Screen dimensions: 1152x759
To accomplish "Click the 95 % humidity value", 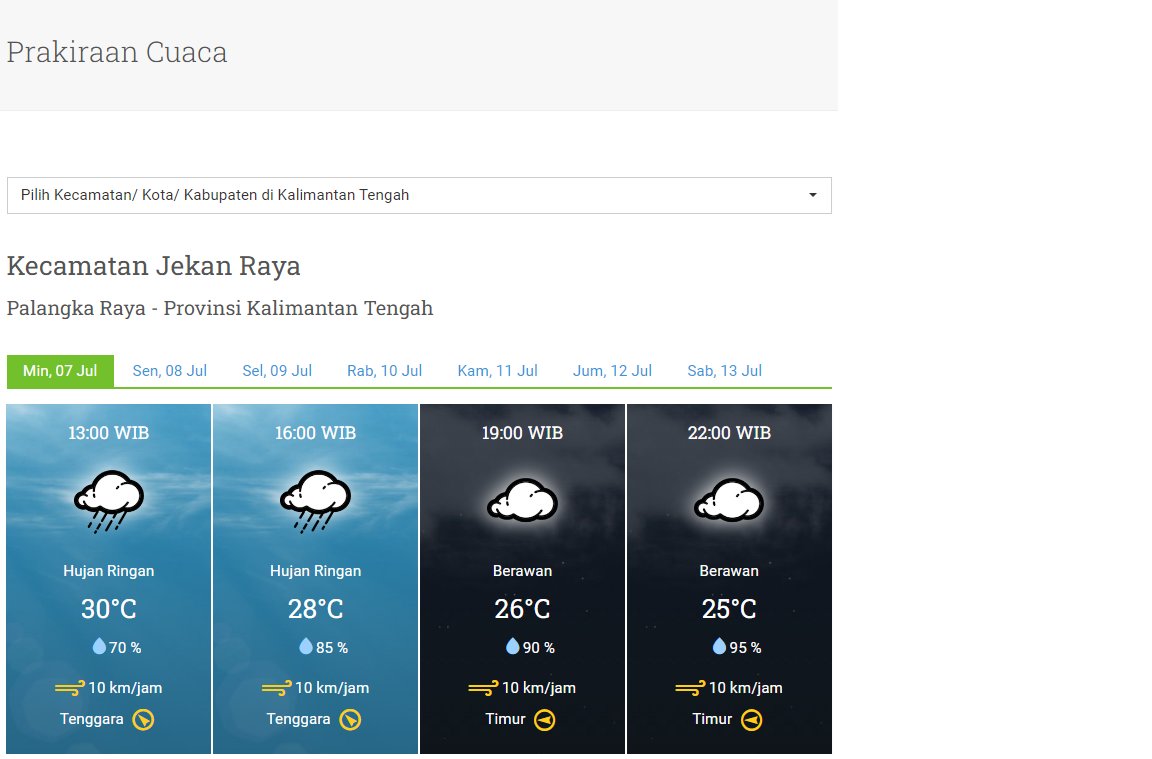I will click(745, 648).
